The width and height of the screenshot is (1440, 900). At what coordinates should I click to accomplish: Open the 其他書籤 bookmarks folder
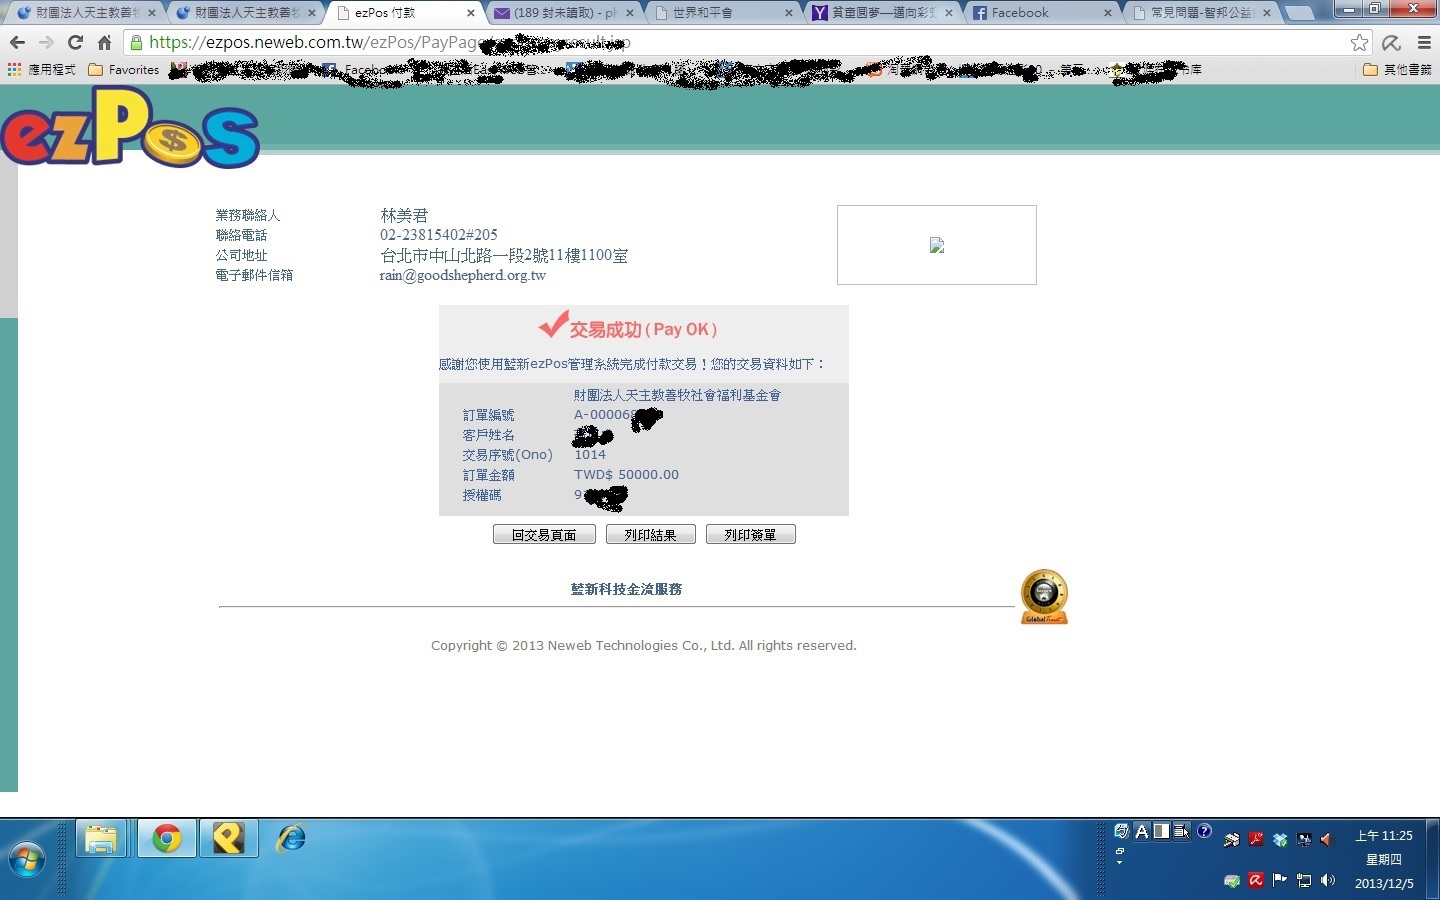(x=1398, y=70)
